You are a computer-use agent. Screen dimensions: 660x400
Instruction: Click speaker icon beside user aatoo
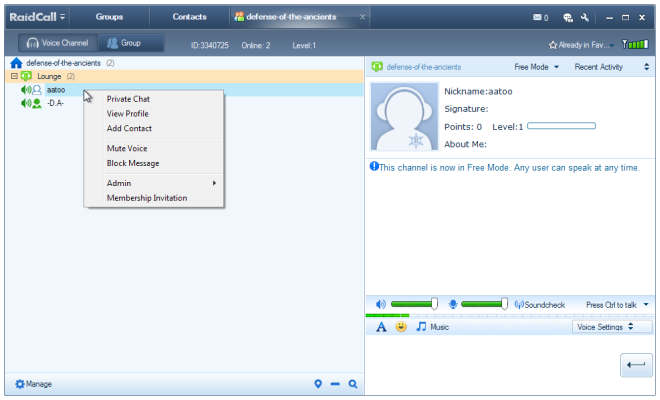click(x=26, y=90)
